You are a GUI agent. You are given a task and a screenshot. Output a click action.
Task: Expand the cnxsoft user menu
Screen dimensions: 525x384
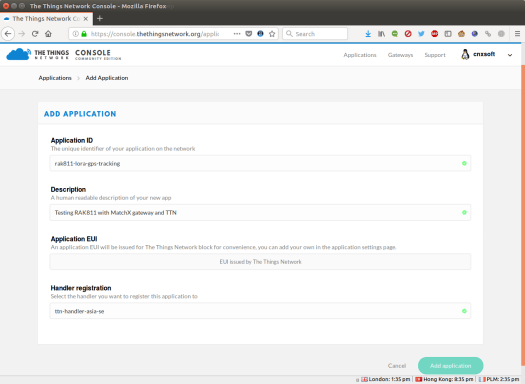tap(510, 55)
